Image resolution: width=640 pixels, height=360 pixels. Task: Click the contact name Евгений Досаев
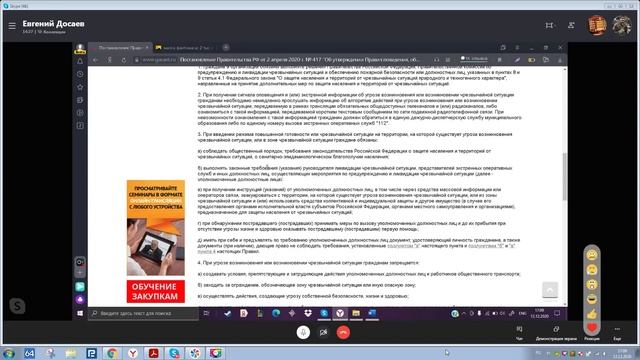pos(53,24)
